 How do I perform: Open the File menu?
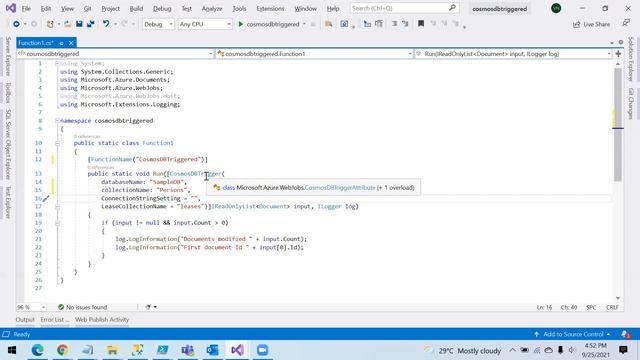(26, 9)
